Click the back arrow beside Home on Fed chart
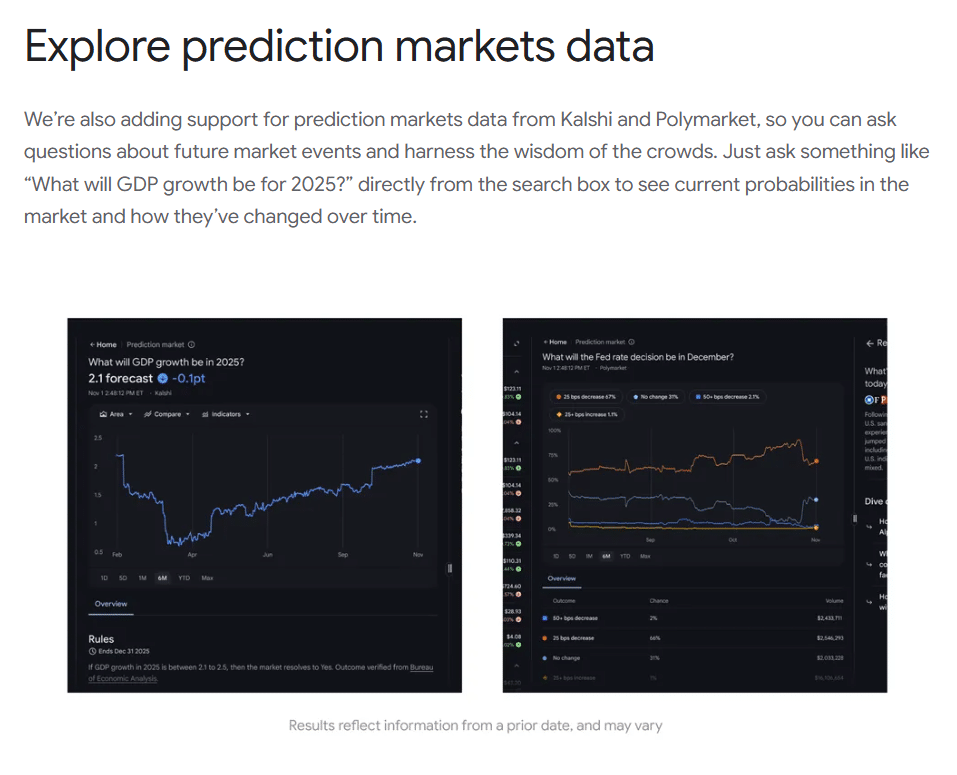957x775 pixels. (x=546, y=342)
